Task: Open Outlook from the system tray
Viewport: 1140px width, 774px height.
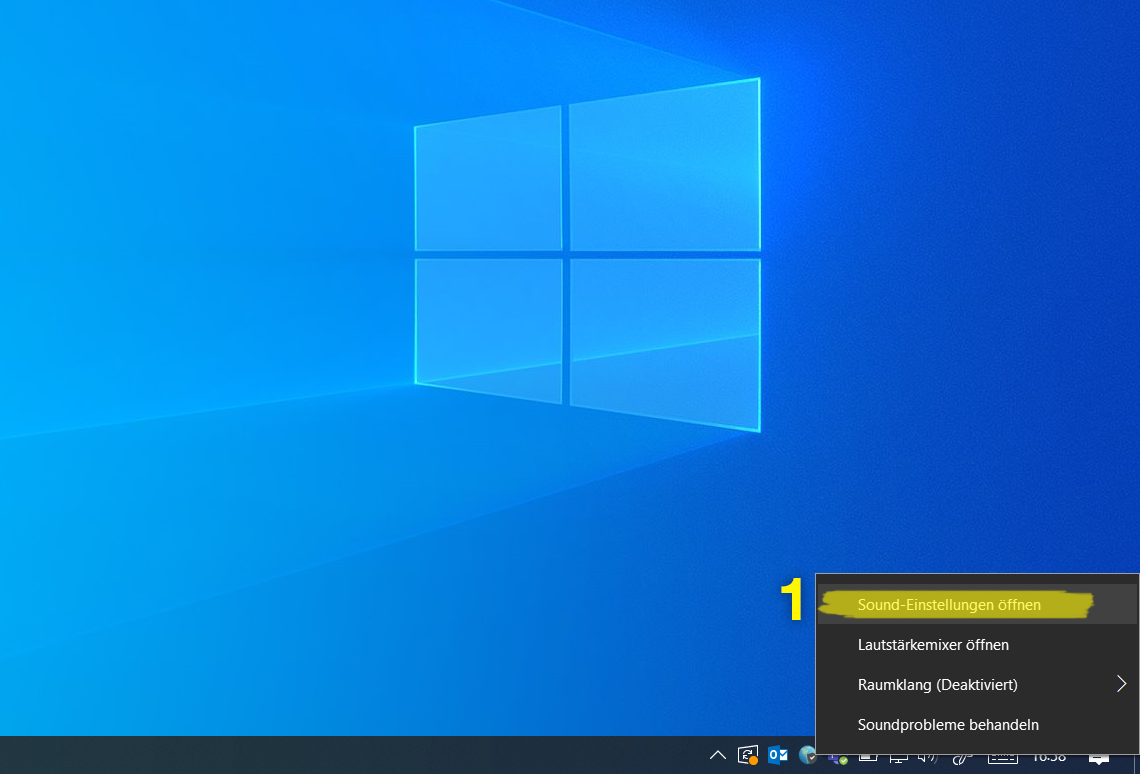Action: coord(778,756)
